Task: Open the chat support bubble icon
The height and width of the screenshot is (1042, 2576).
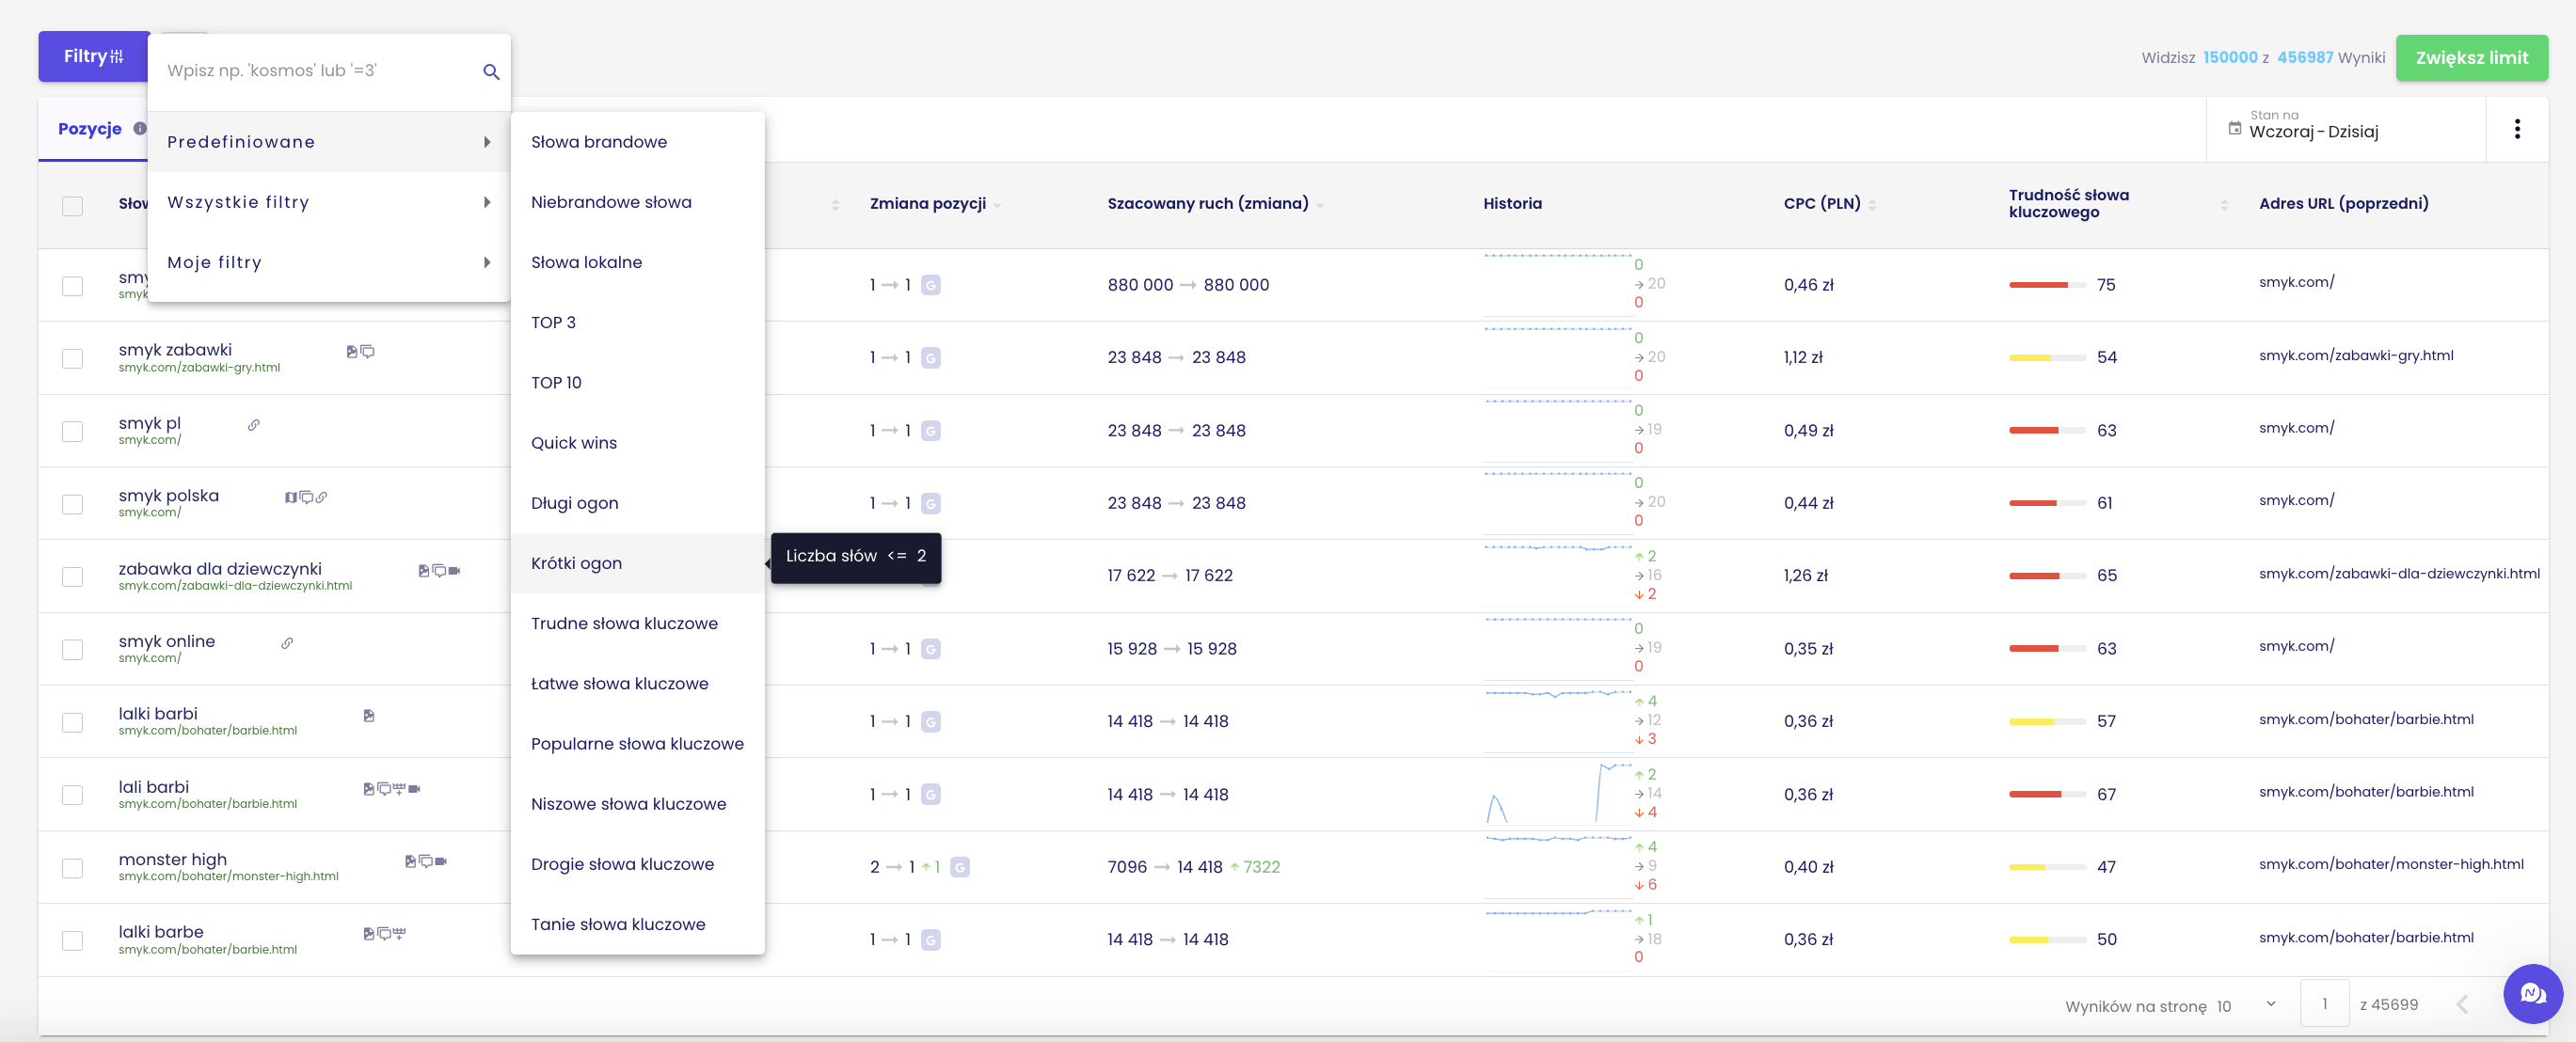Action: [x=2533, y=993]
